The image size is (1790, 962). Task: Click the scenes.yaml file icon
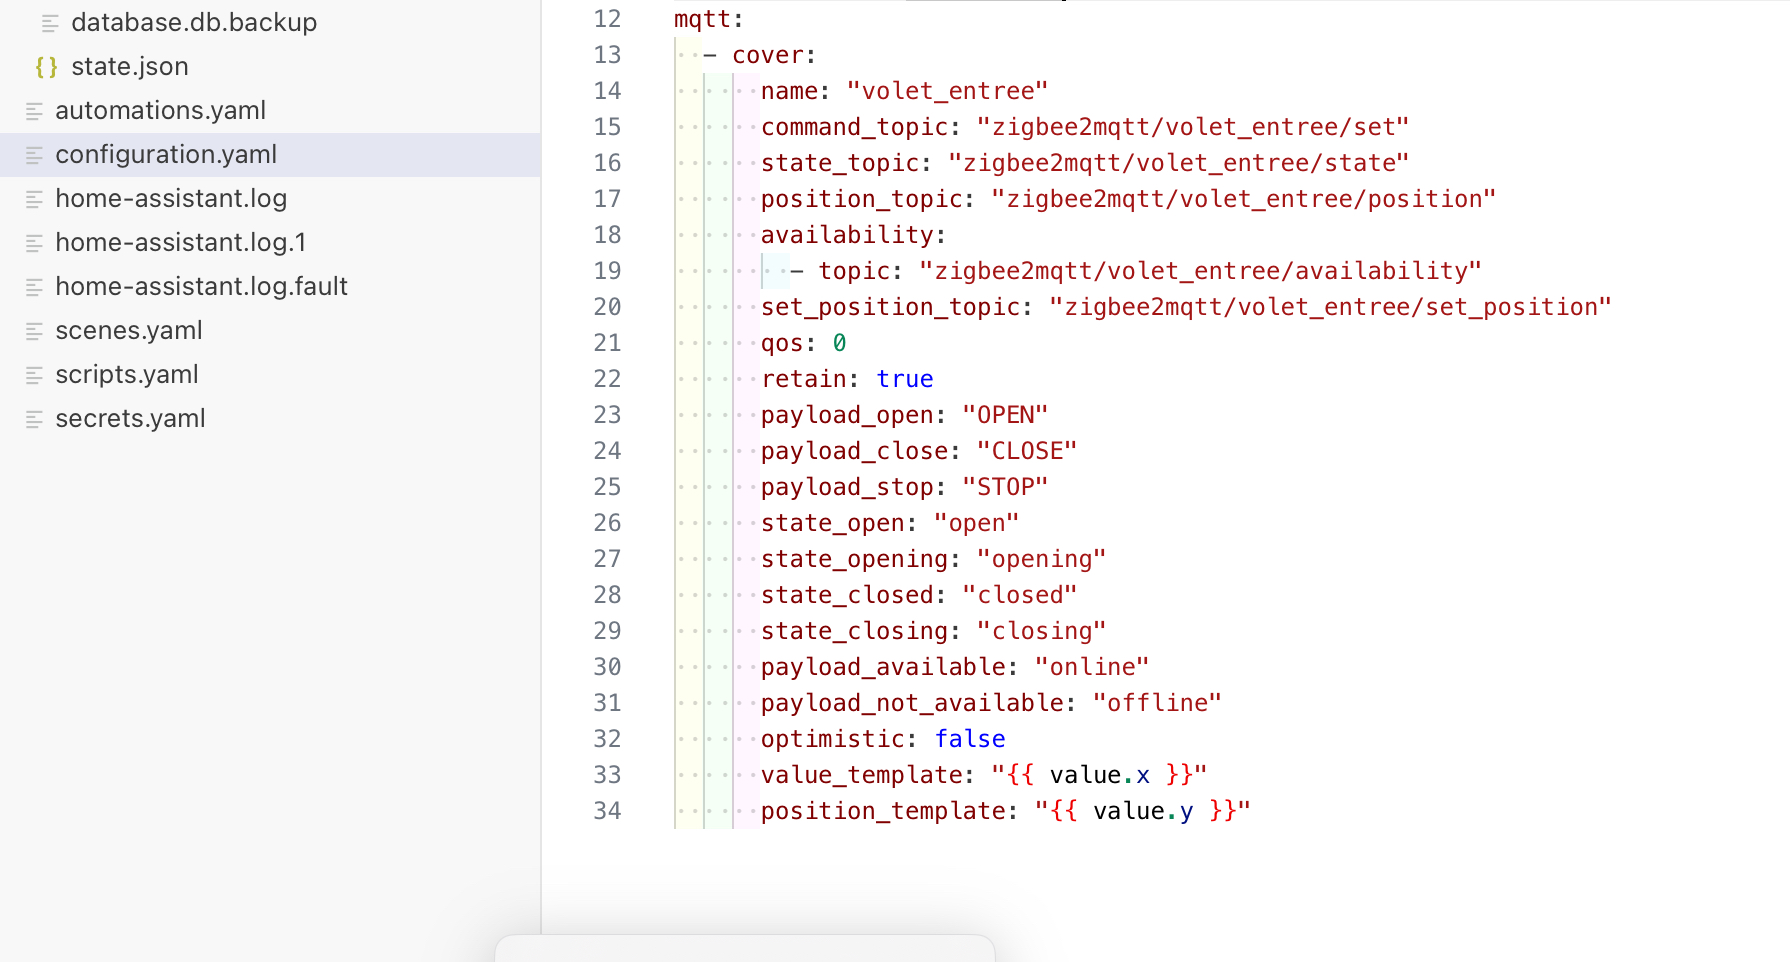pos(34,331)
